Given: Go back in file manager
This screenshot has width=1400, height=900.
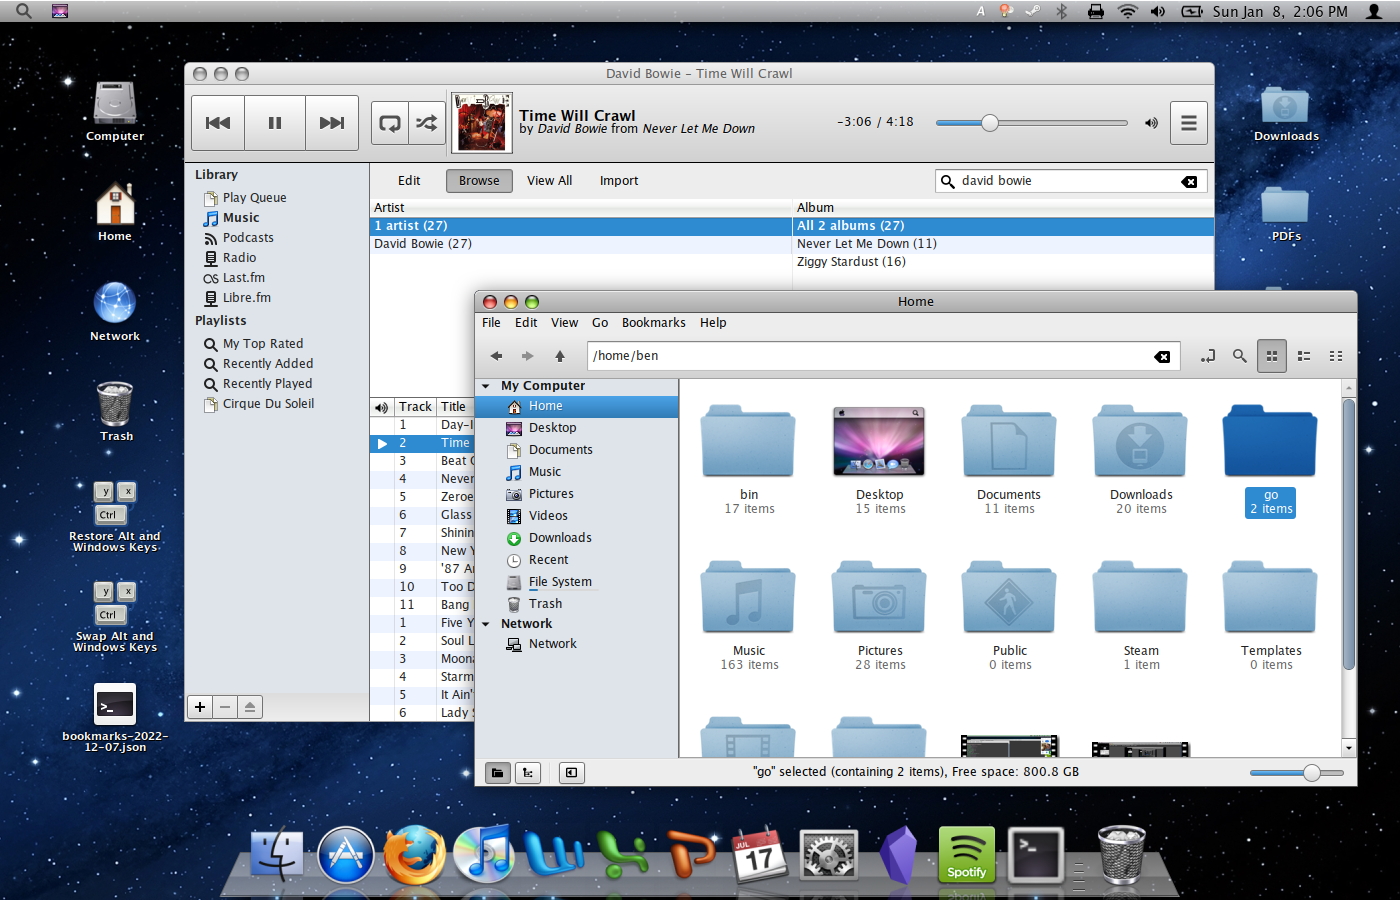Looking at the screenshot, I should coord(496,356).
